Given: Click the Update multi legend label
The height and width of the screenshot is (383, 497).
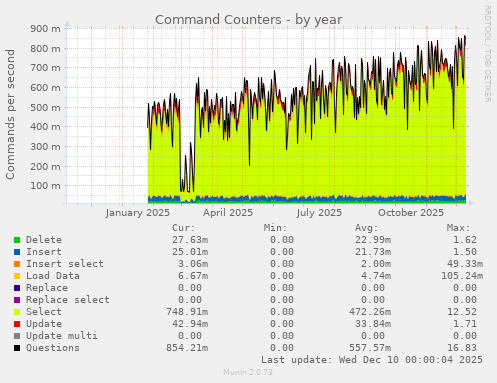Looking at the screenshot, I should pos(62,336).
